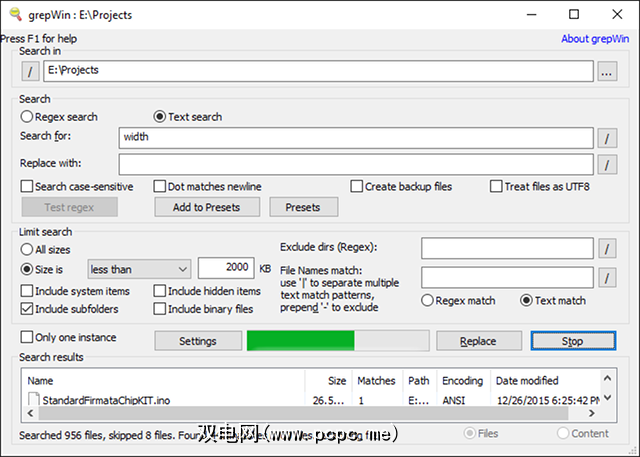This screenshot has height=457, width=640.
Task: Click the Search for input containing width
Action: [x=356, y=138]
